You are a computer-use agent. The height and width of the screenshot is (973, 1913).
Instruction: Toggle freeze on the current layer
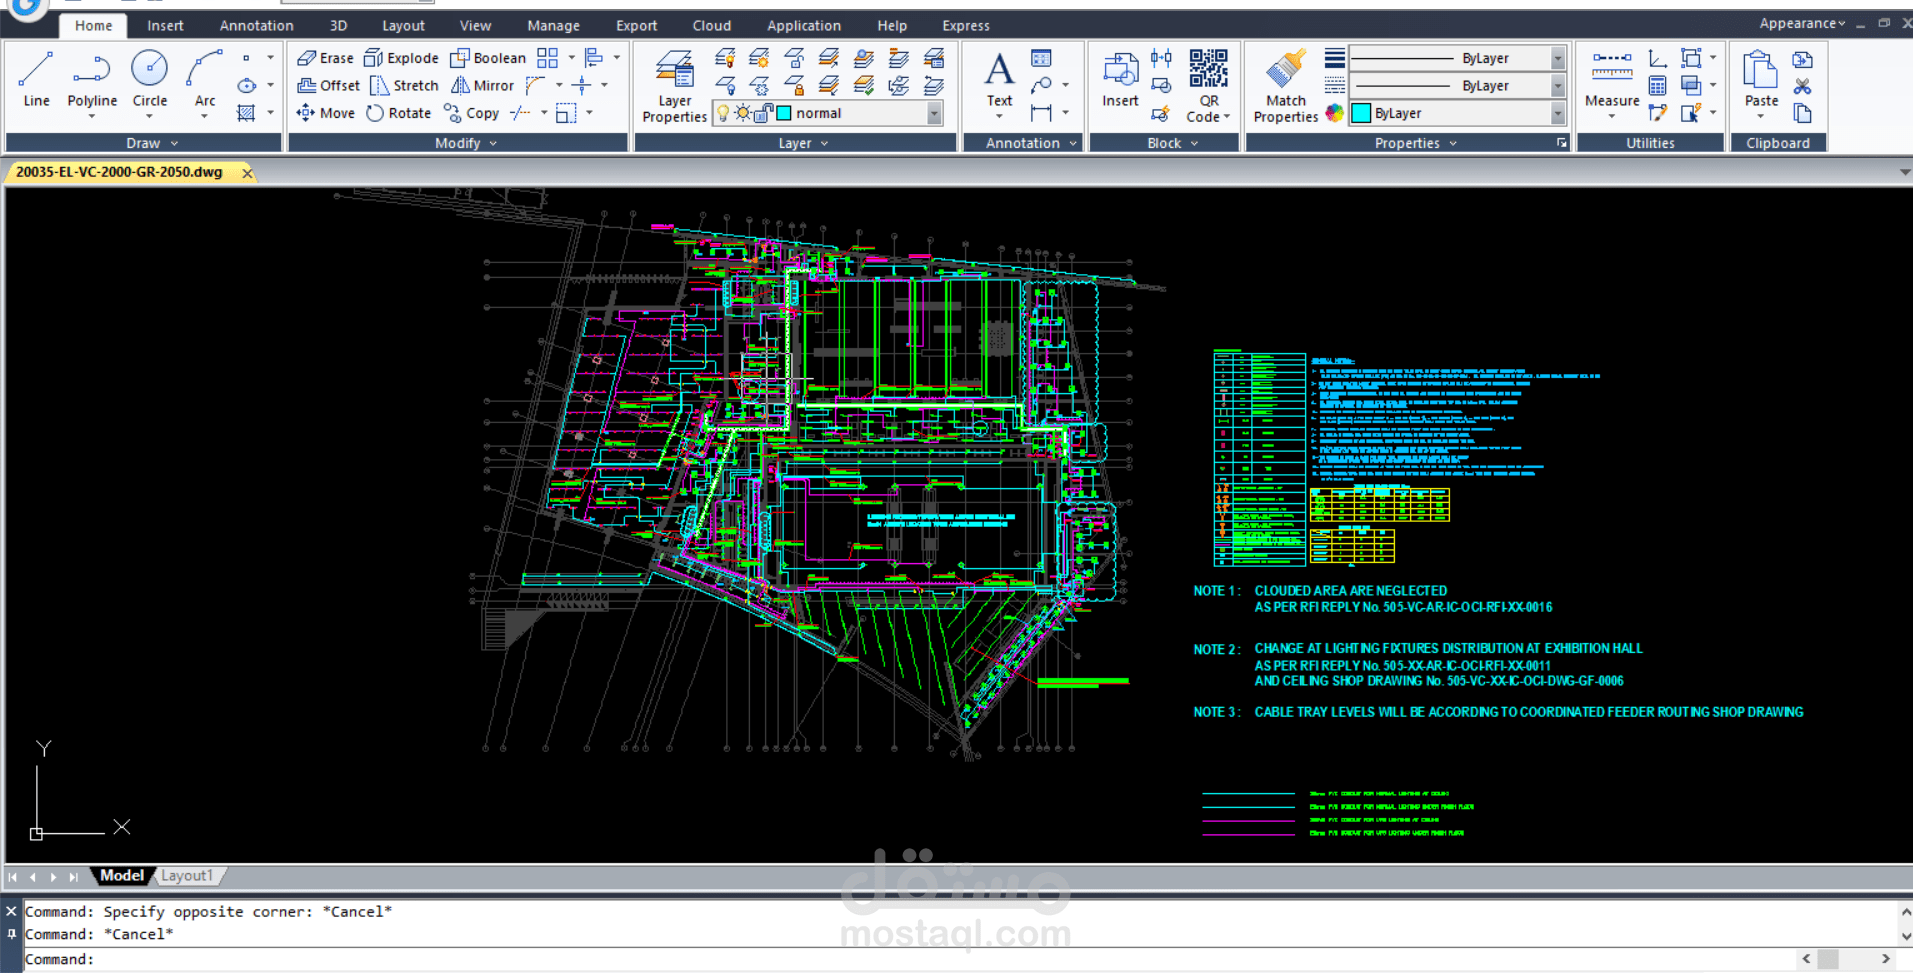pyautogui.click(x=744, y=112)
